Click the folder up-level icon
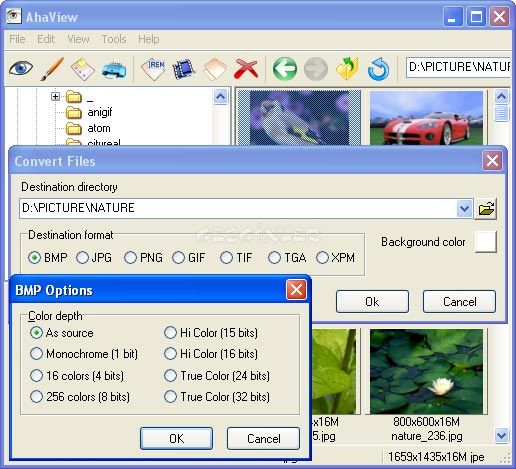This screenshot has height=469, width=516. (x=347, y=69)
